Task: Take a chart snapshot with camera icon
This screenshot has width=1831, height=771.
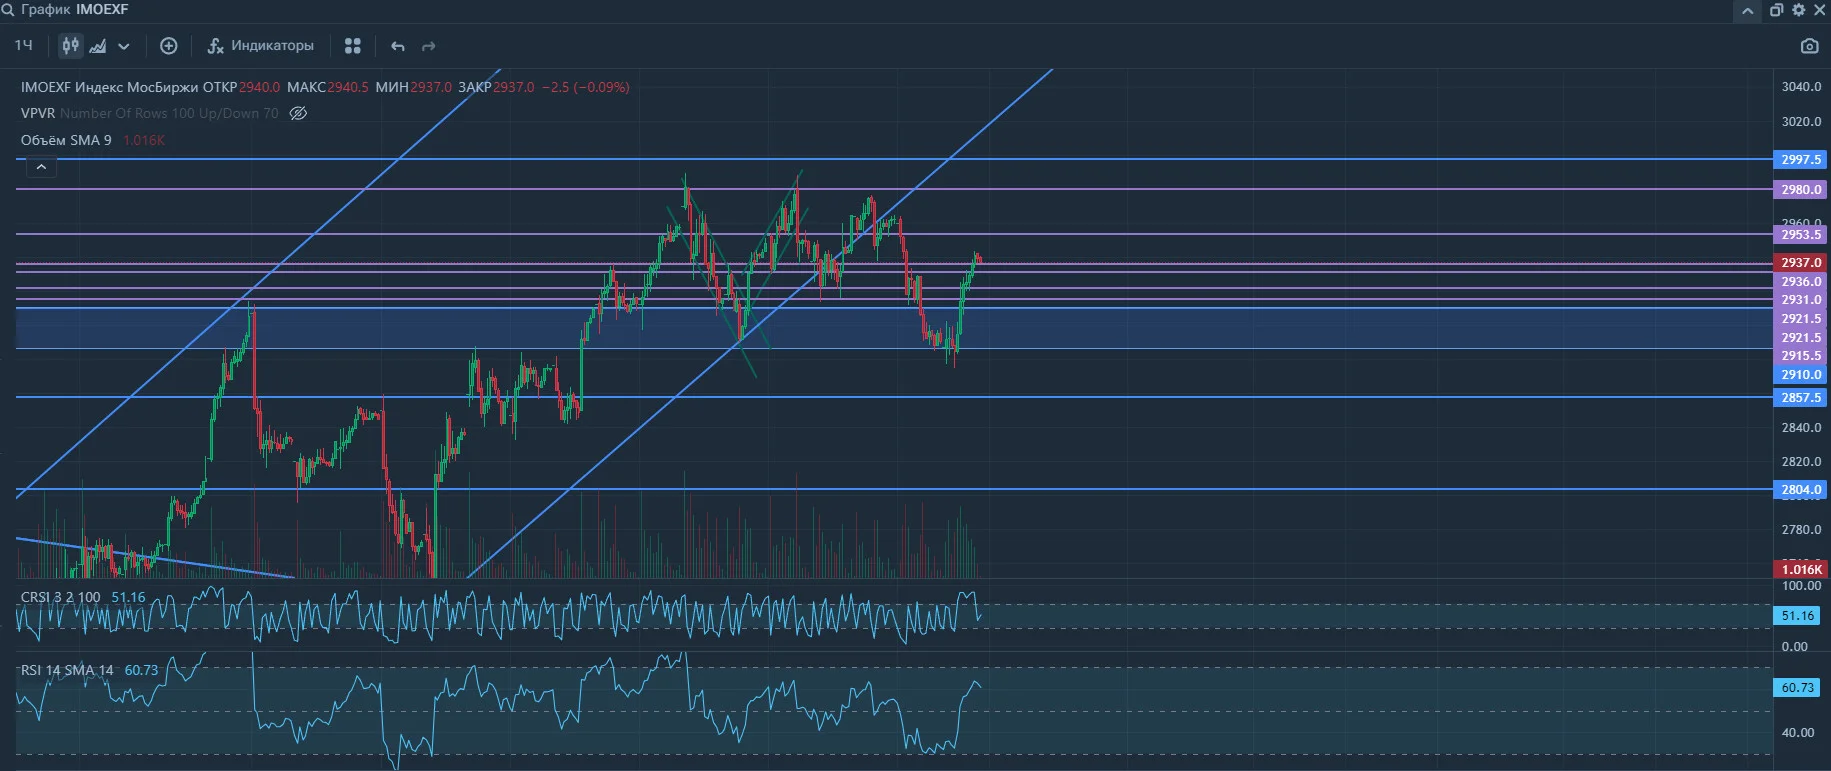Action: 1809,46
